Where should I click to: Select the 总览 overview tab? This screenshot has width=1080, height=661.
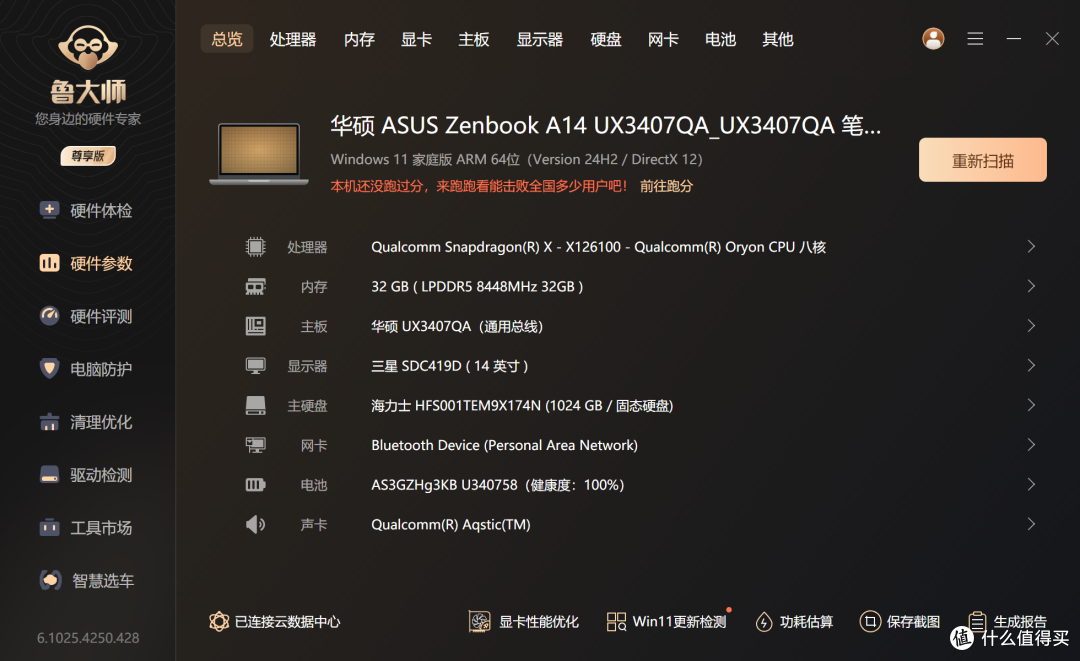[227, 39]
